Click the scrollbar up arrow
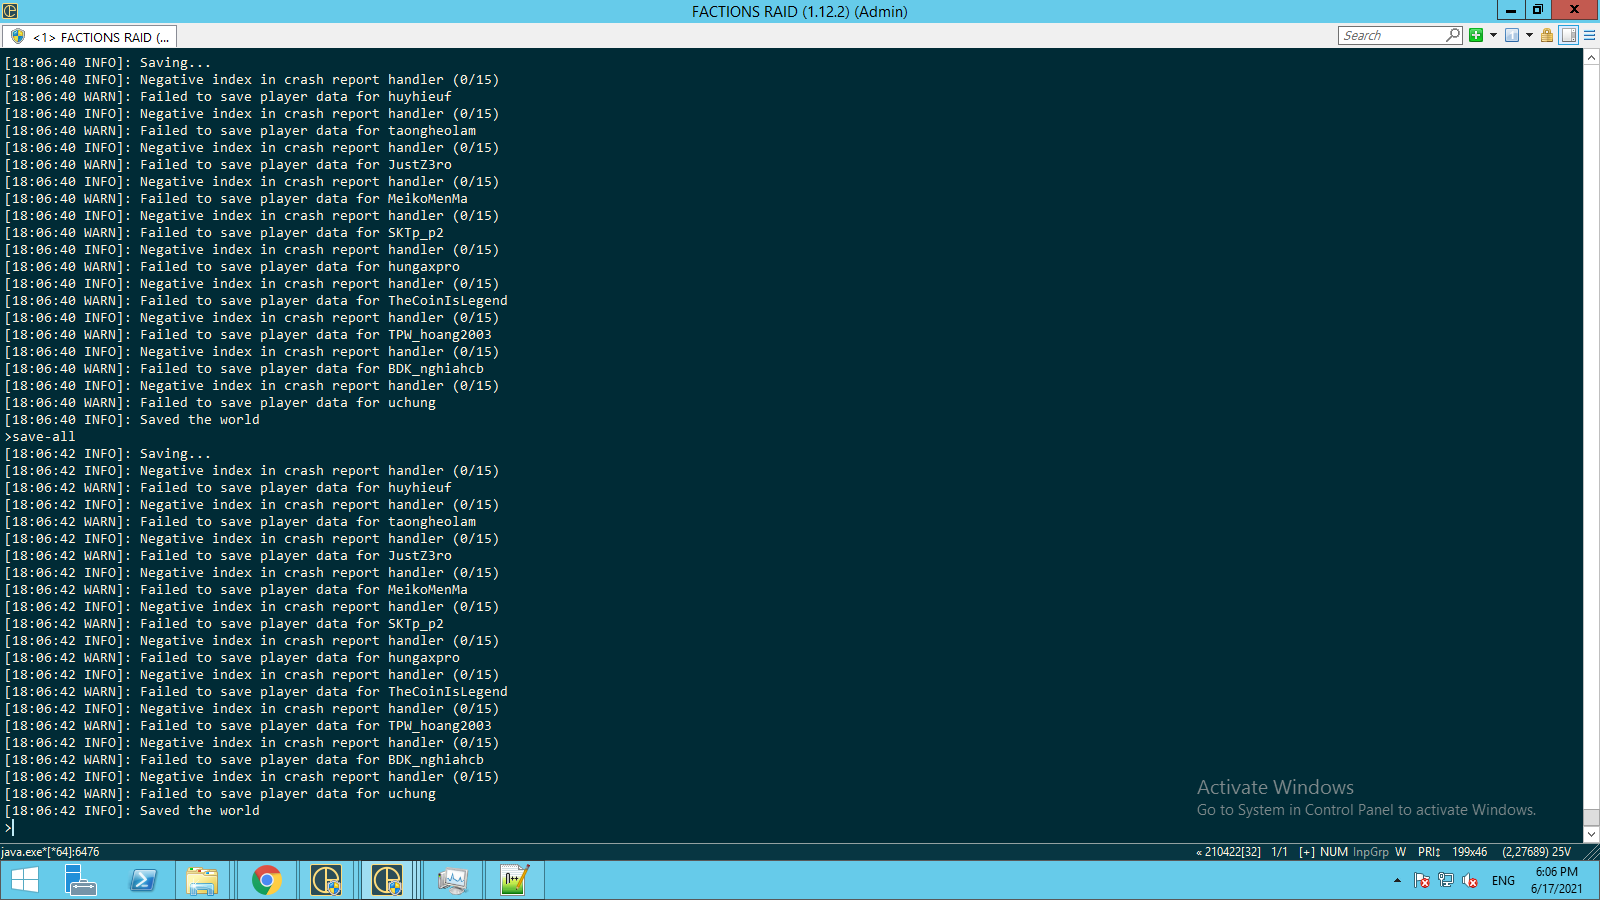This screenshot has width=1600, height=900. point(1591,57)
